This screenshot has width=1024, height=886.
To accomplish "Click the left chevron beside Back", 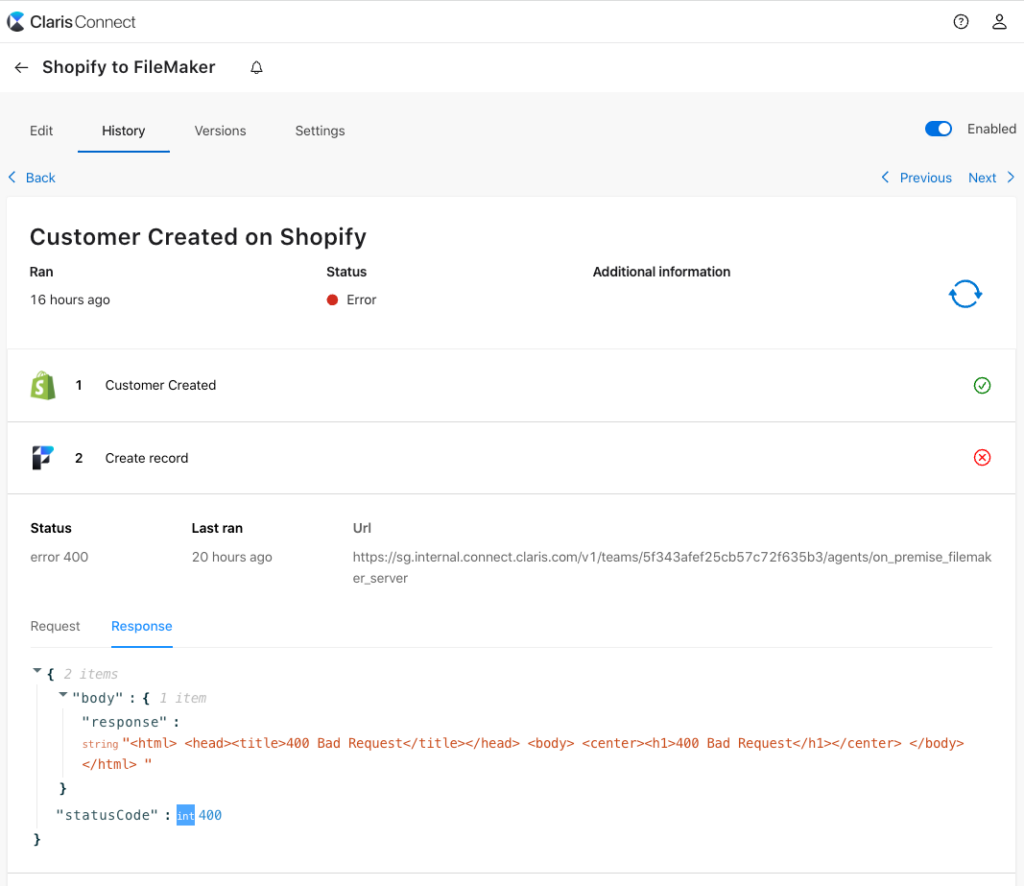I will pyautogui.click(x=12, y=177).
